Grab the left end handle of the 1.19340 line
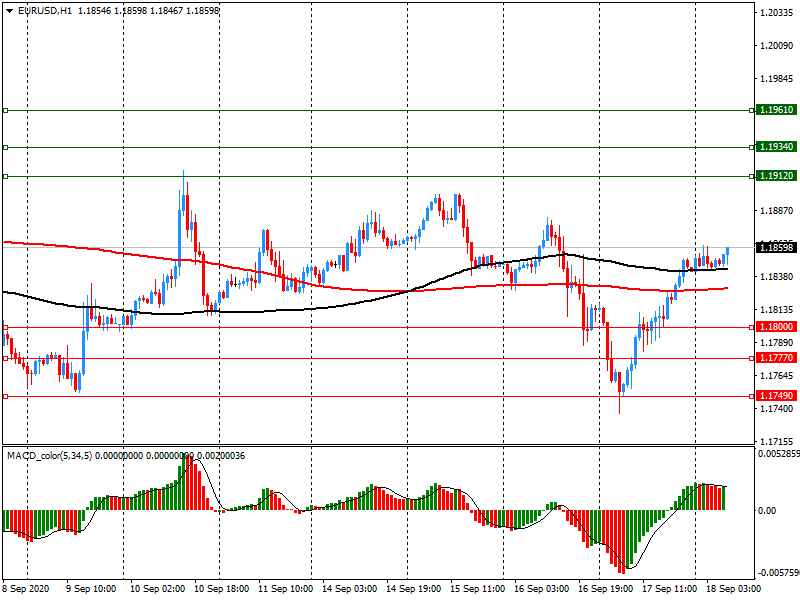The width and height of the screenshot is (800, 600). click(6, 147)
